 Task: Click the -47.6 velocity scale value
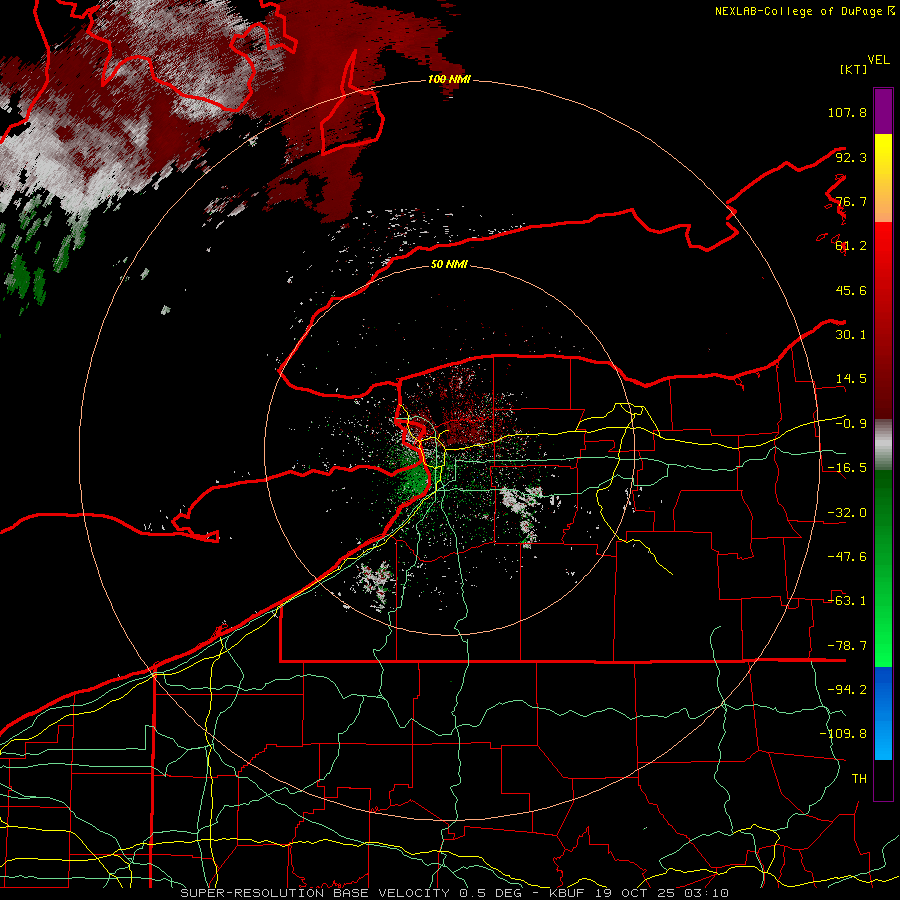tap(847, 557)
